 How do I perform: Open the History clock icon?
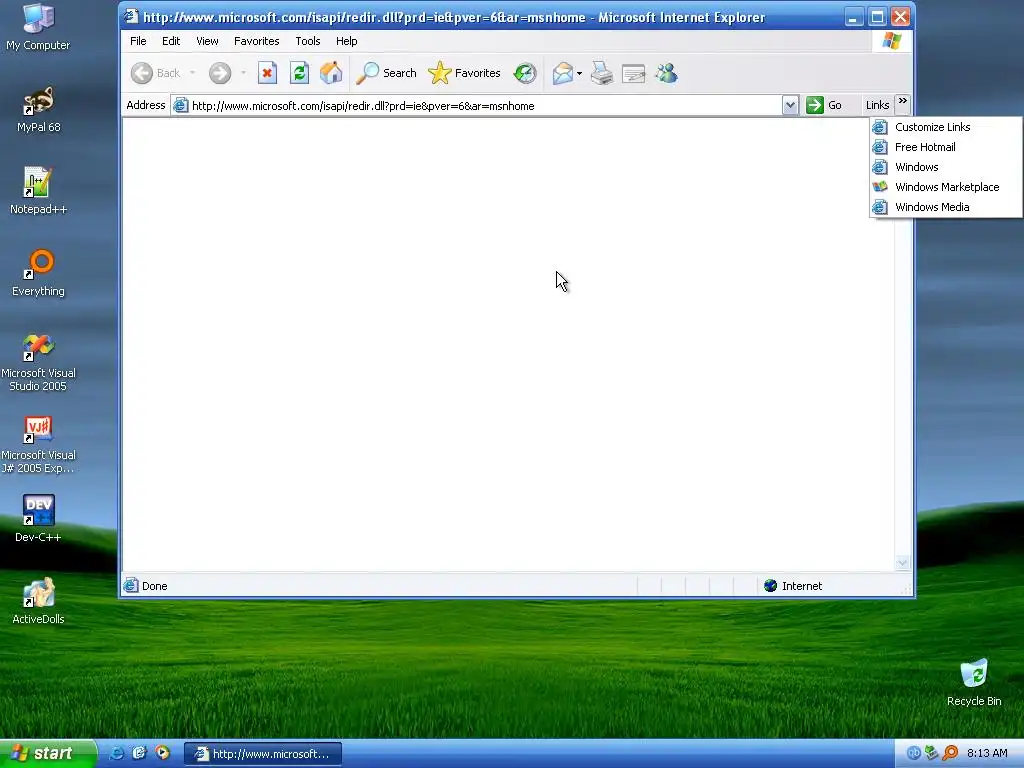[x=525, y=73]
